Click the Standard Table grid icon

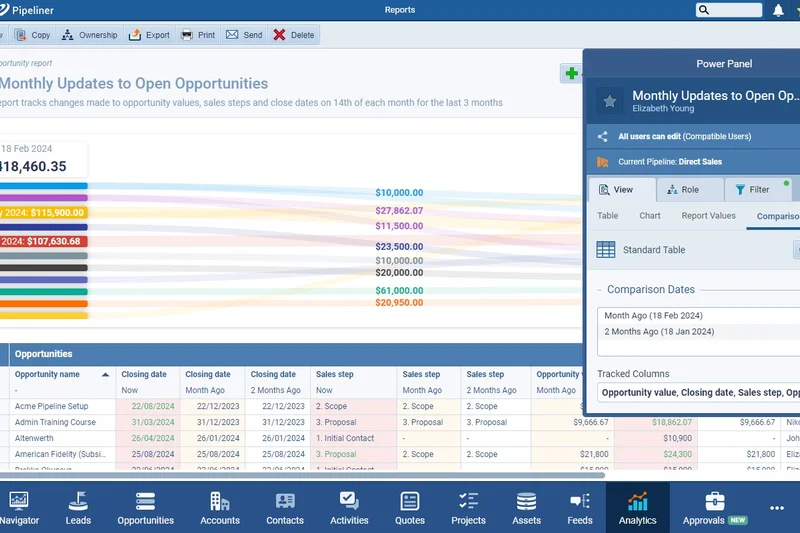(x=606, y=250)
